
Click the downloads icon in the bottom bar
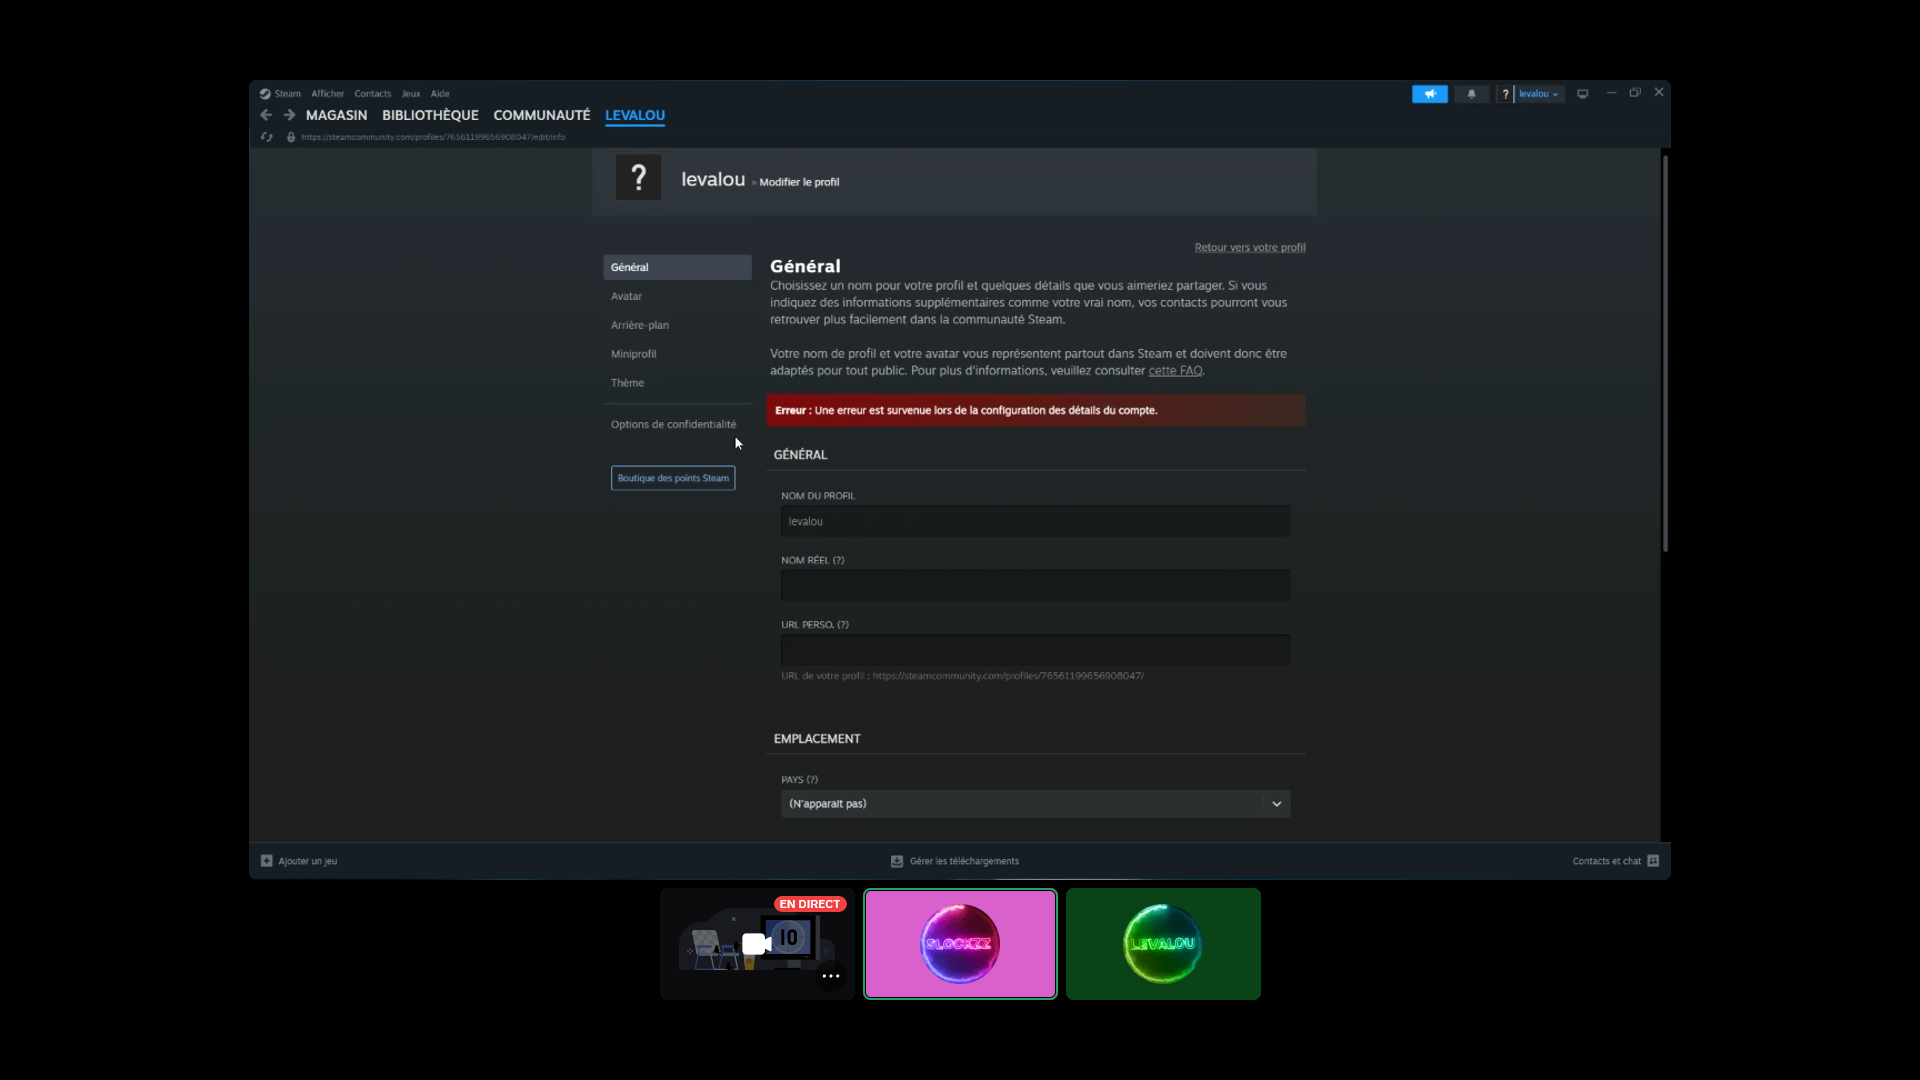click(897, 861)
